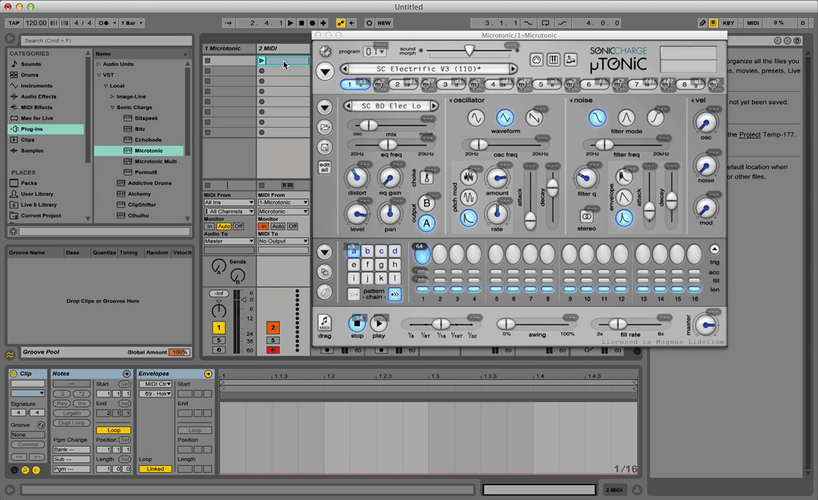Screen dimensions: 818x500
Task: Select the Permut8 plug-in entry
Action: point(146,172)
